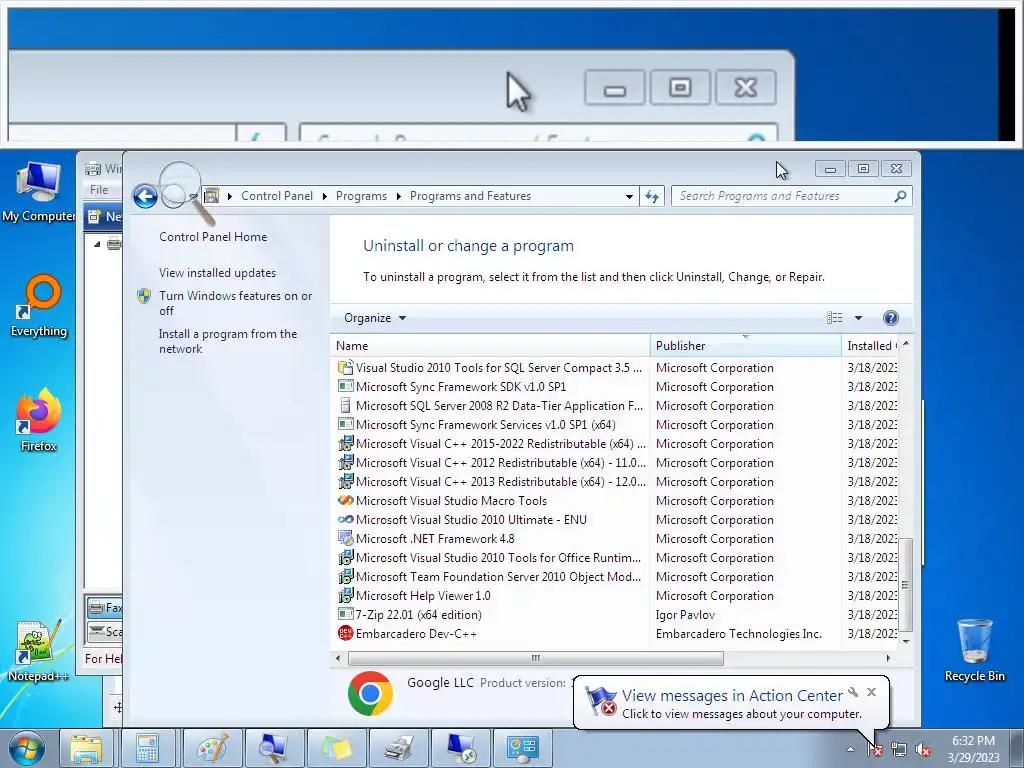1024x768 pixels.
Task: Open Sticky Notes from the taskbar
Action: (336, 749)
